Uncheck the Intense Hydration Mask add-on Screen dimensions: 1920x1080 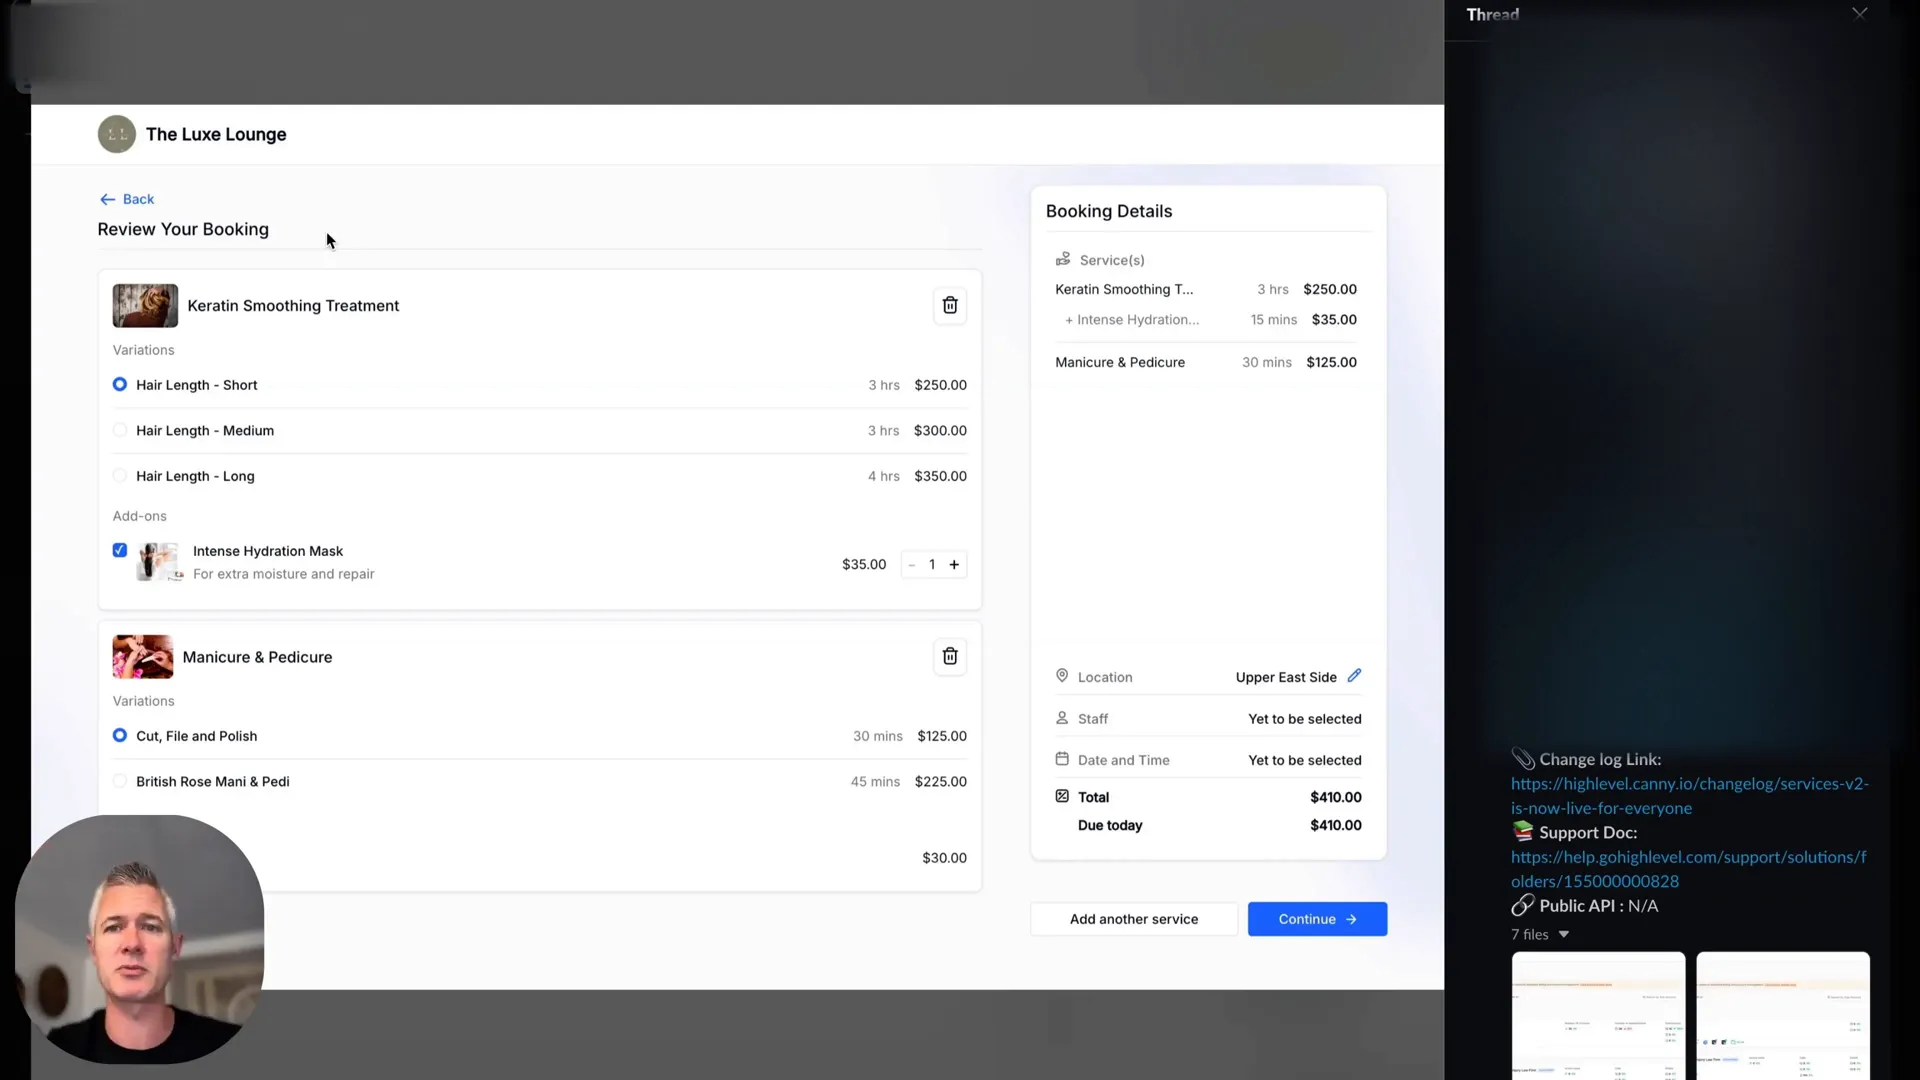pos(119,550)
